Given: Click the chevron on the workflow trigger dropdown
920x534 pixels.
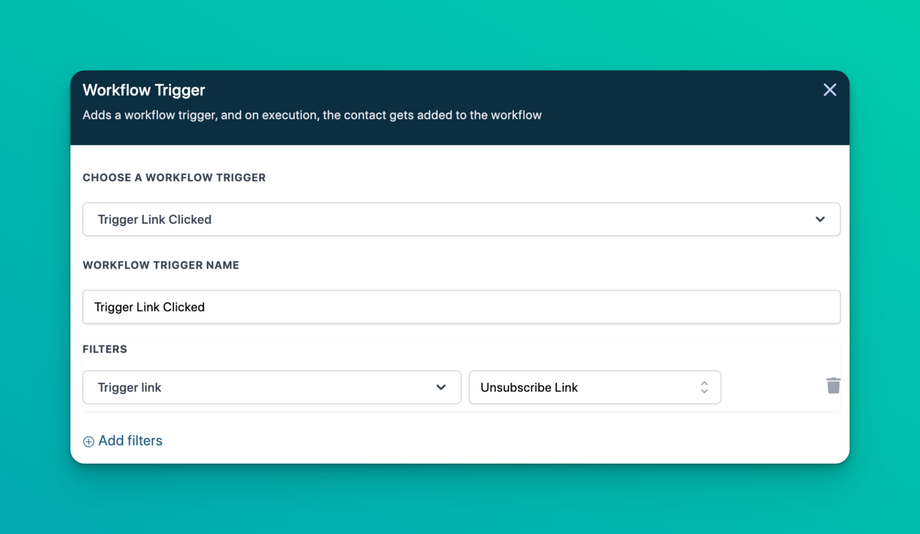Looking at the screenshot, I should pos(820,219).
